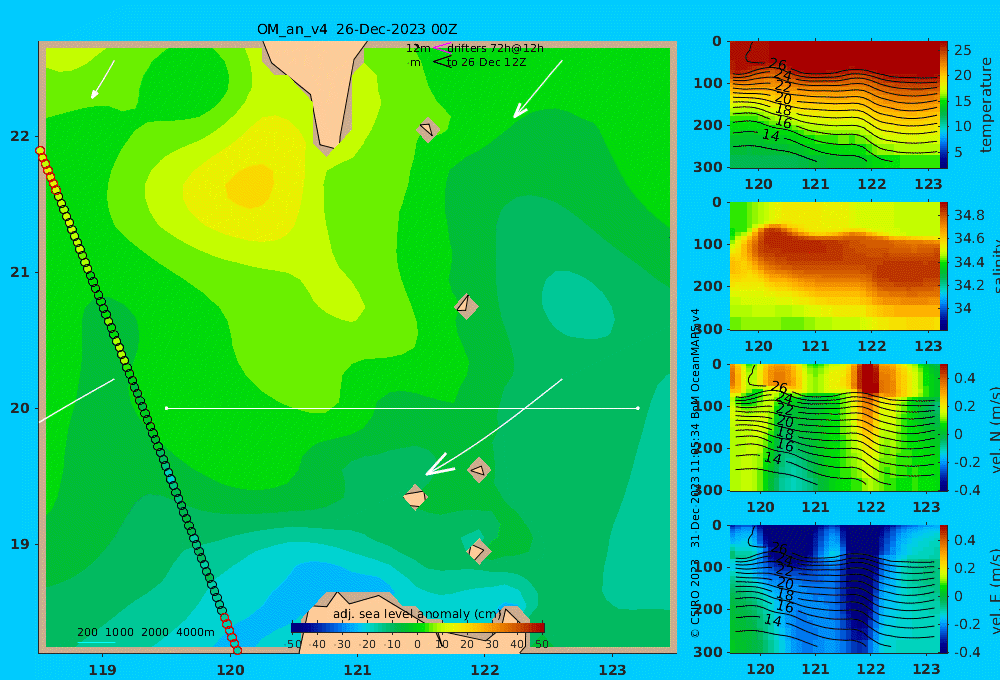
Task: Open the vel. N section plot
Action: (x=834, y=427)
